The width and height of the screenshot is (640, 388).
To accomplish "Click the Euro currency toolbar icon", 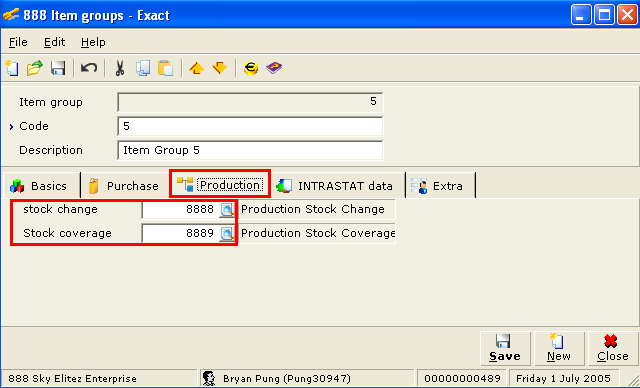I will point(251,68).
